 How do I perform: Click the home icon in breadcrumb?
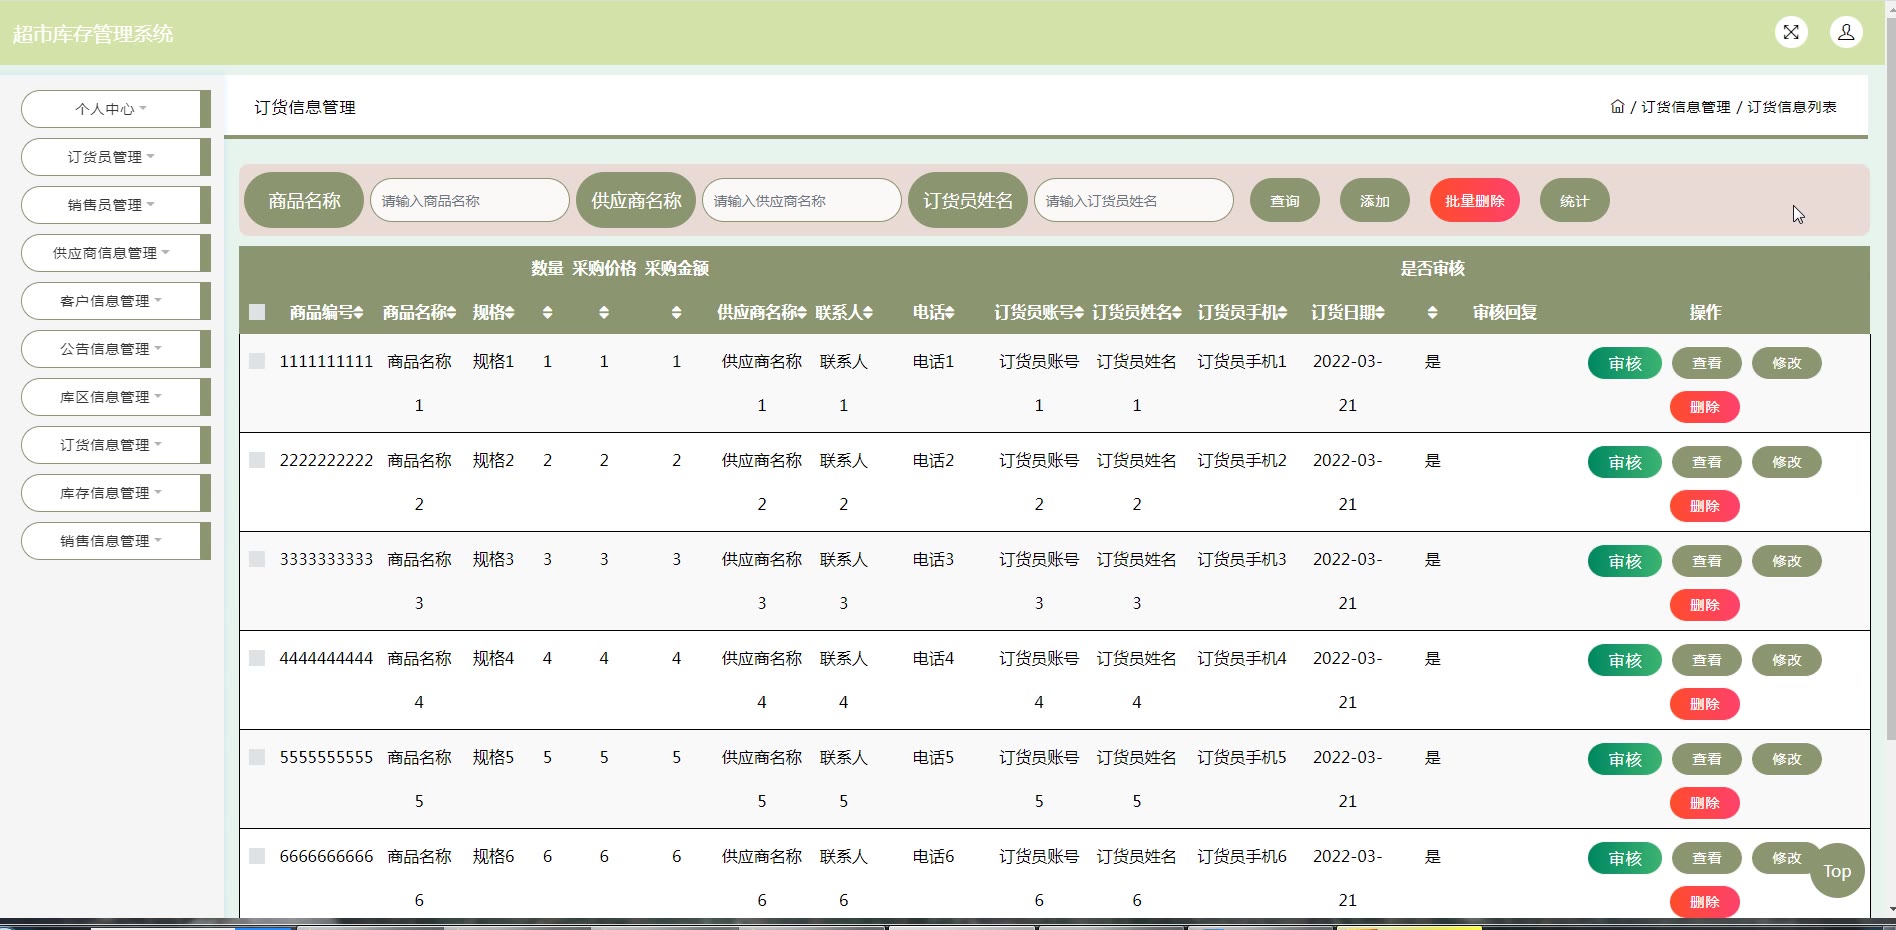click(1617, 107)
